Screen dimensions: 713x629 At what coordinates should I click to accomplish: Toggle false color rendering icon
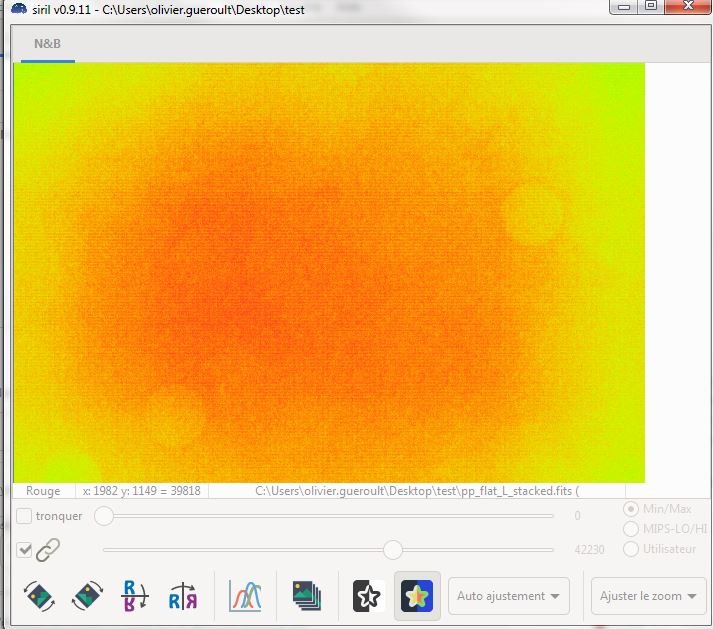coord(417,596)
